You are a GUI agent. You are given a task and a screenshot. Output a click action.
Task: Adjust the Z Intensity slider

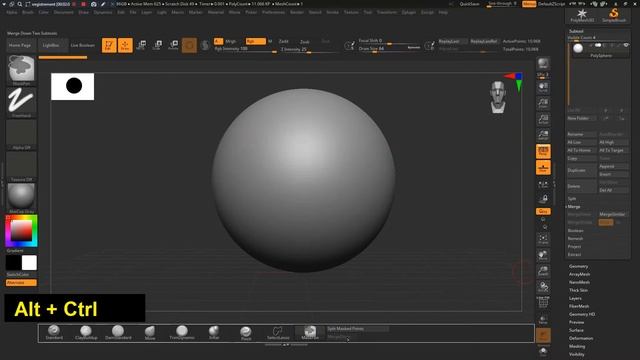(309, 49)
